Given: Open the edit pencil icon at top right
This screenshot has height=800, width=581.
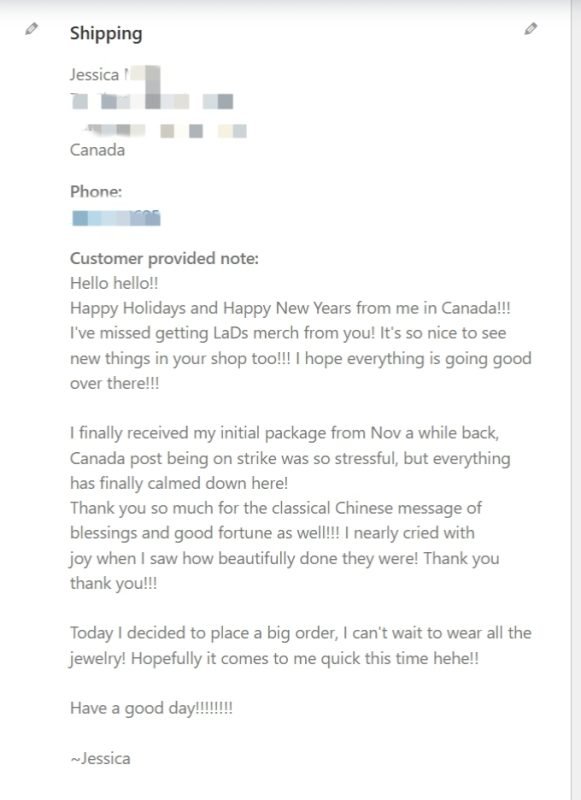Looking at the screenshot, I should 531,29.
